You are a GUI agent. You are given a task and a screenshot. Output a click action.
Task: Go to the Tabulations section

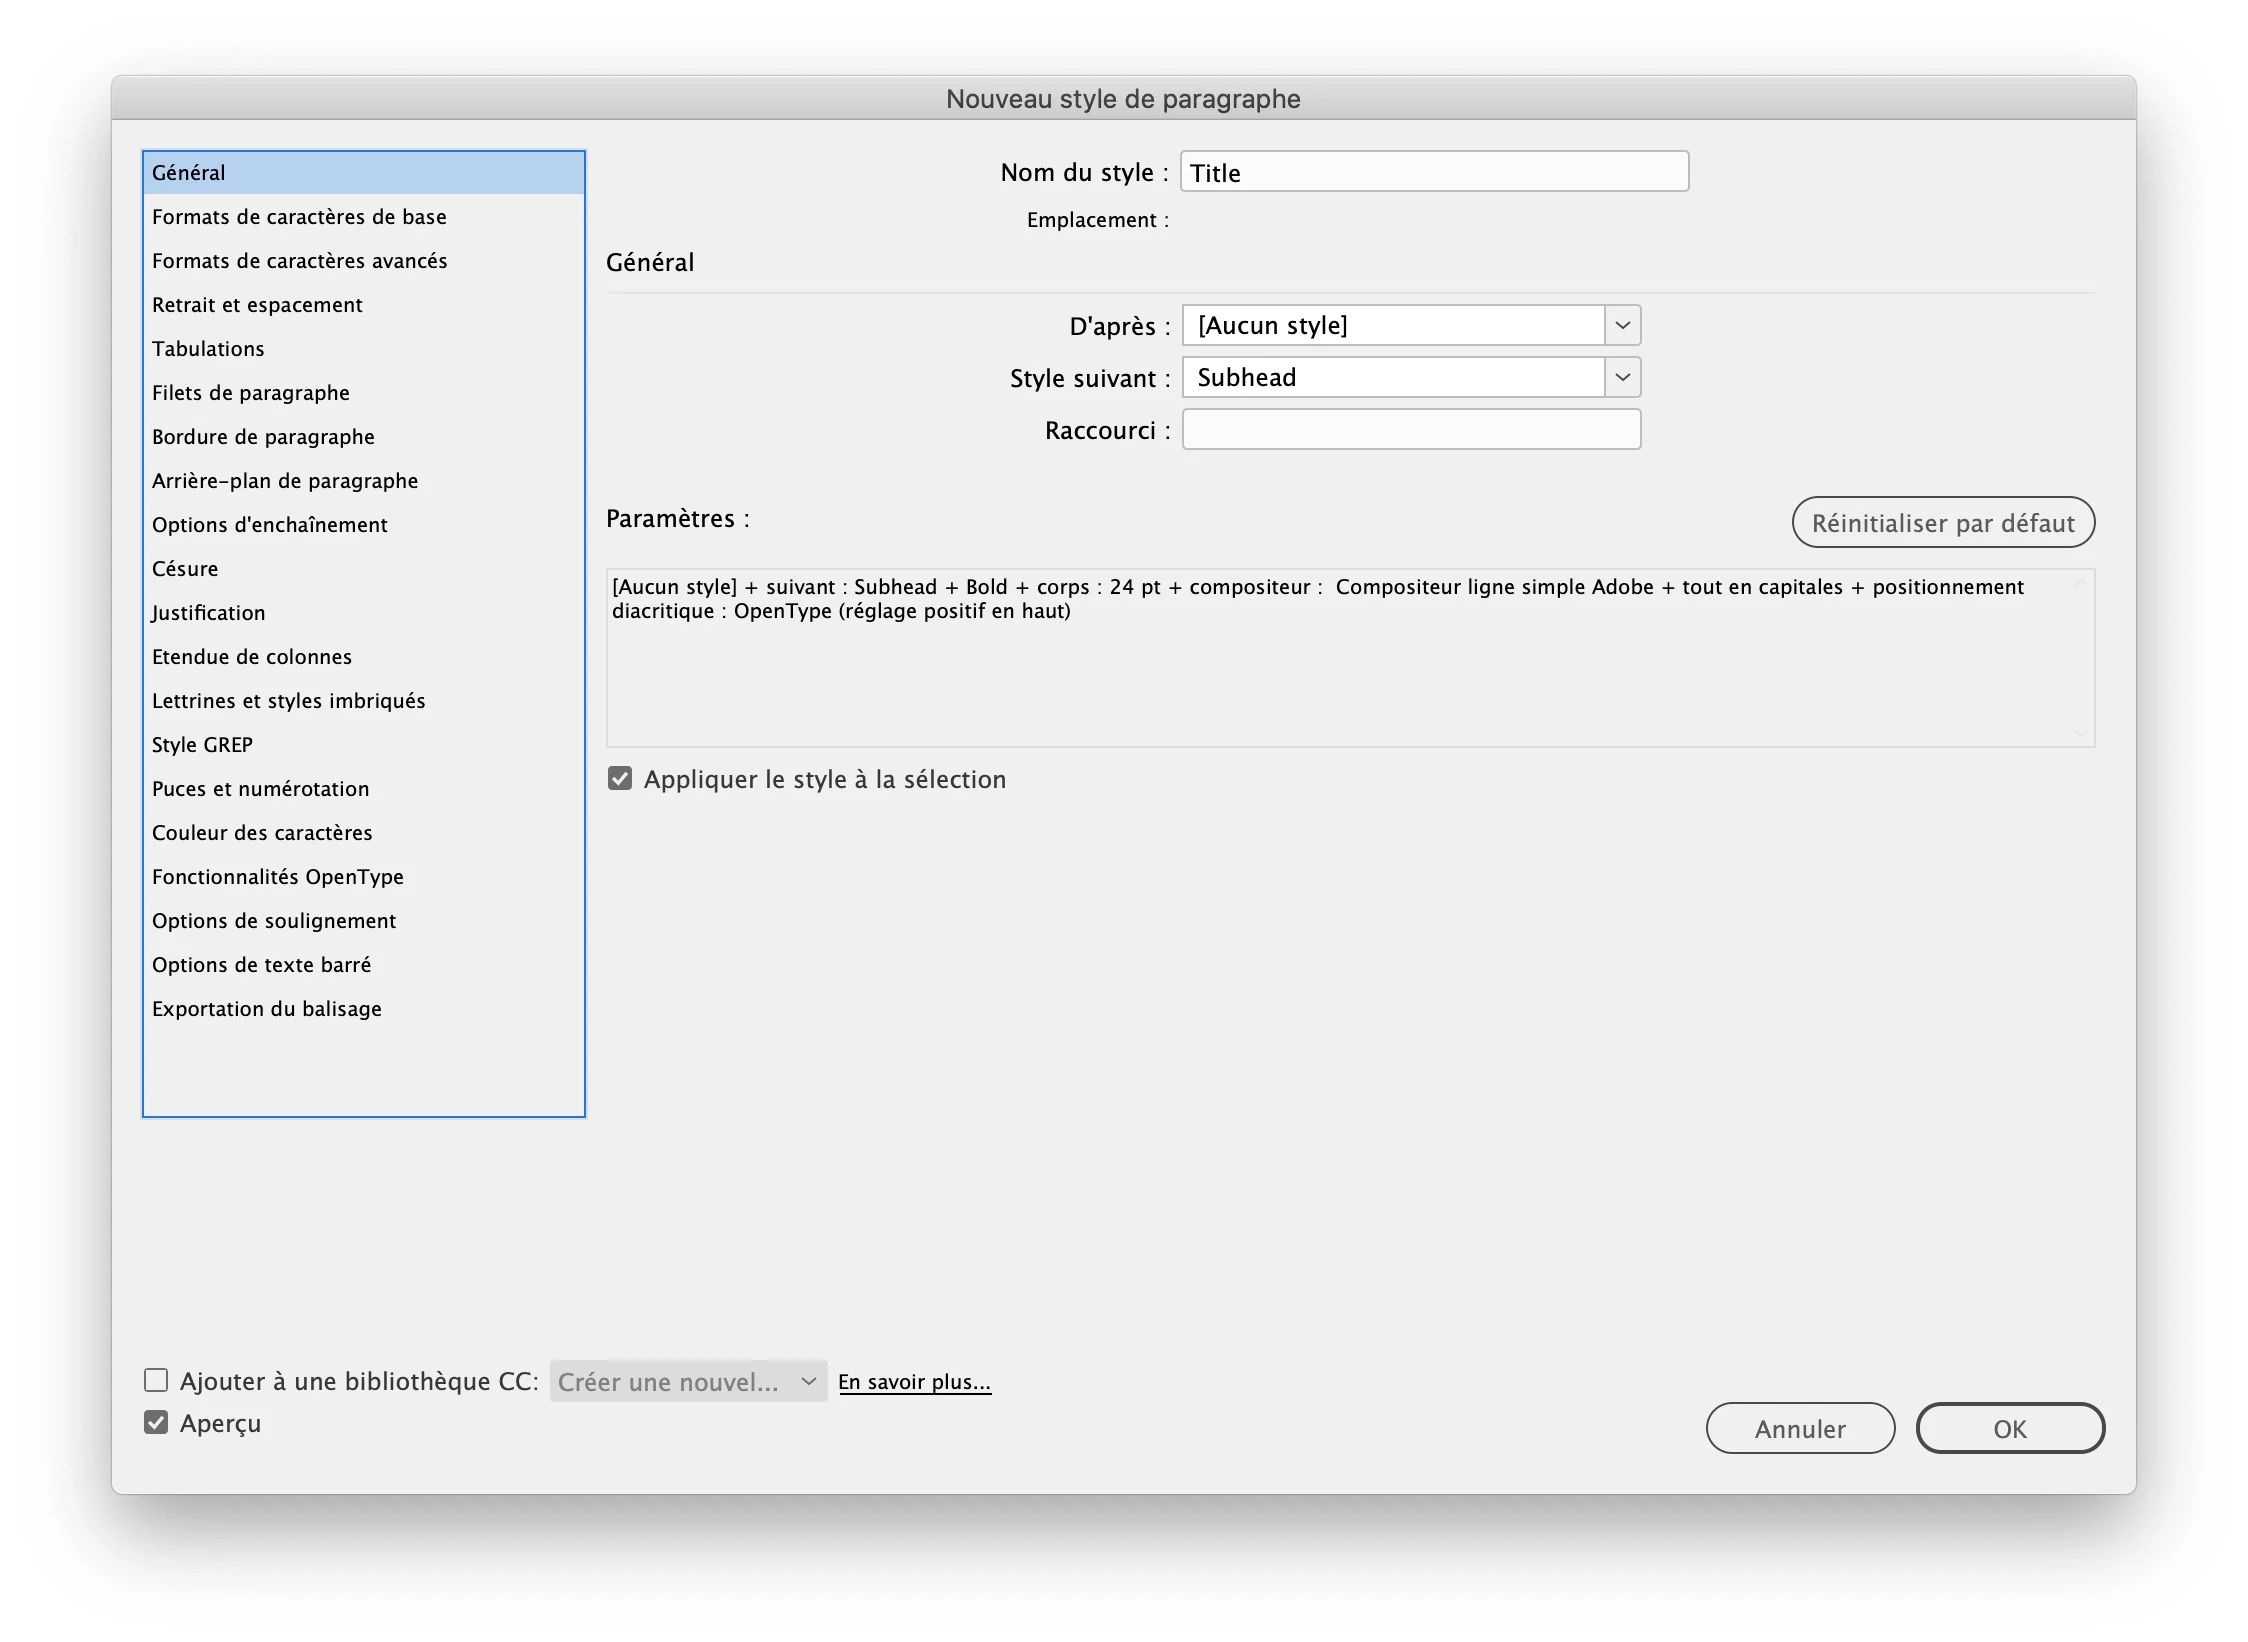pos(208,349)
